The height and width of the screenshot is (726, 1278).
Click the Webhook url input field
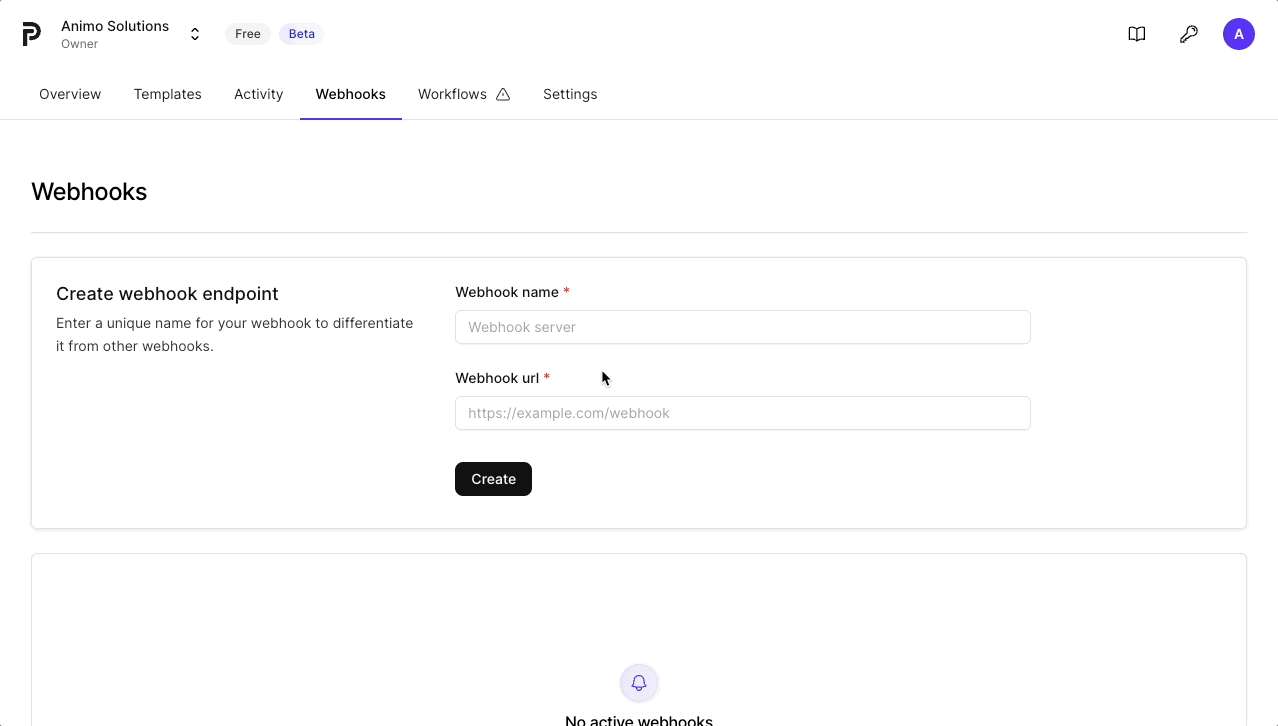point(742,413)
